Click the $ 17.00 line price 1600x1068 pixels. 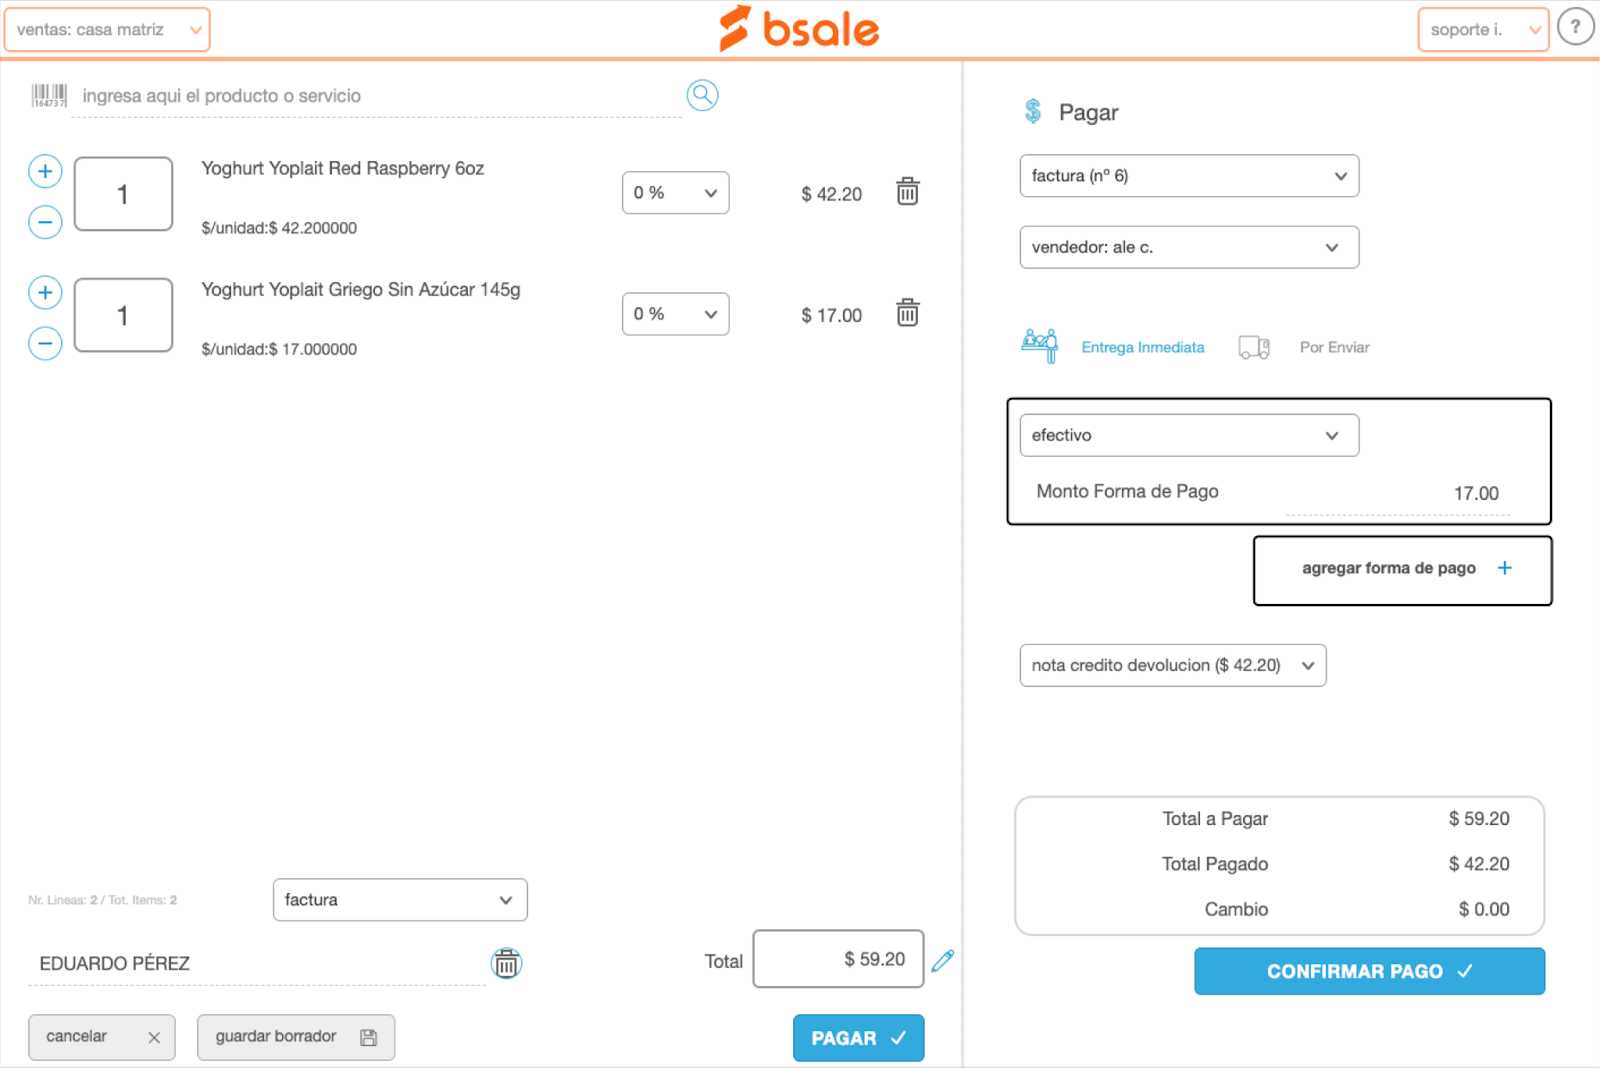pyautogui.click(x=831, y=315)
